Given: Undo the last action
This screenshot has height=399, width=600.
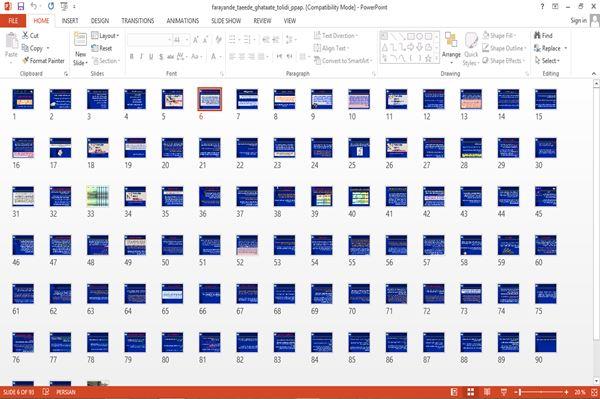Looking at the screenshot, I should point(34,7).
